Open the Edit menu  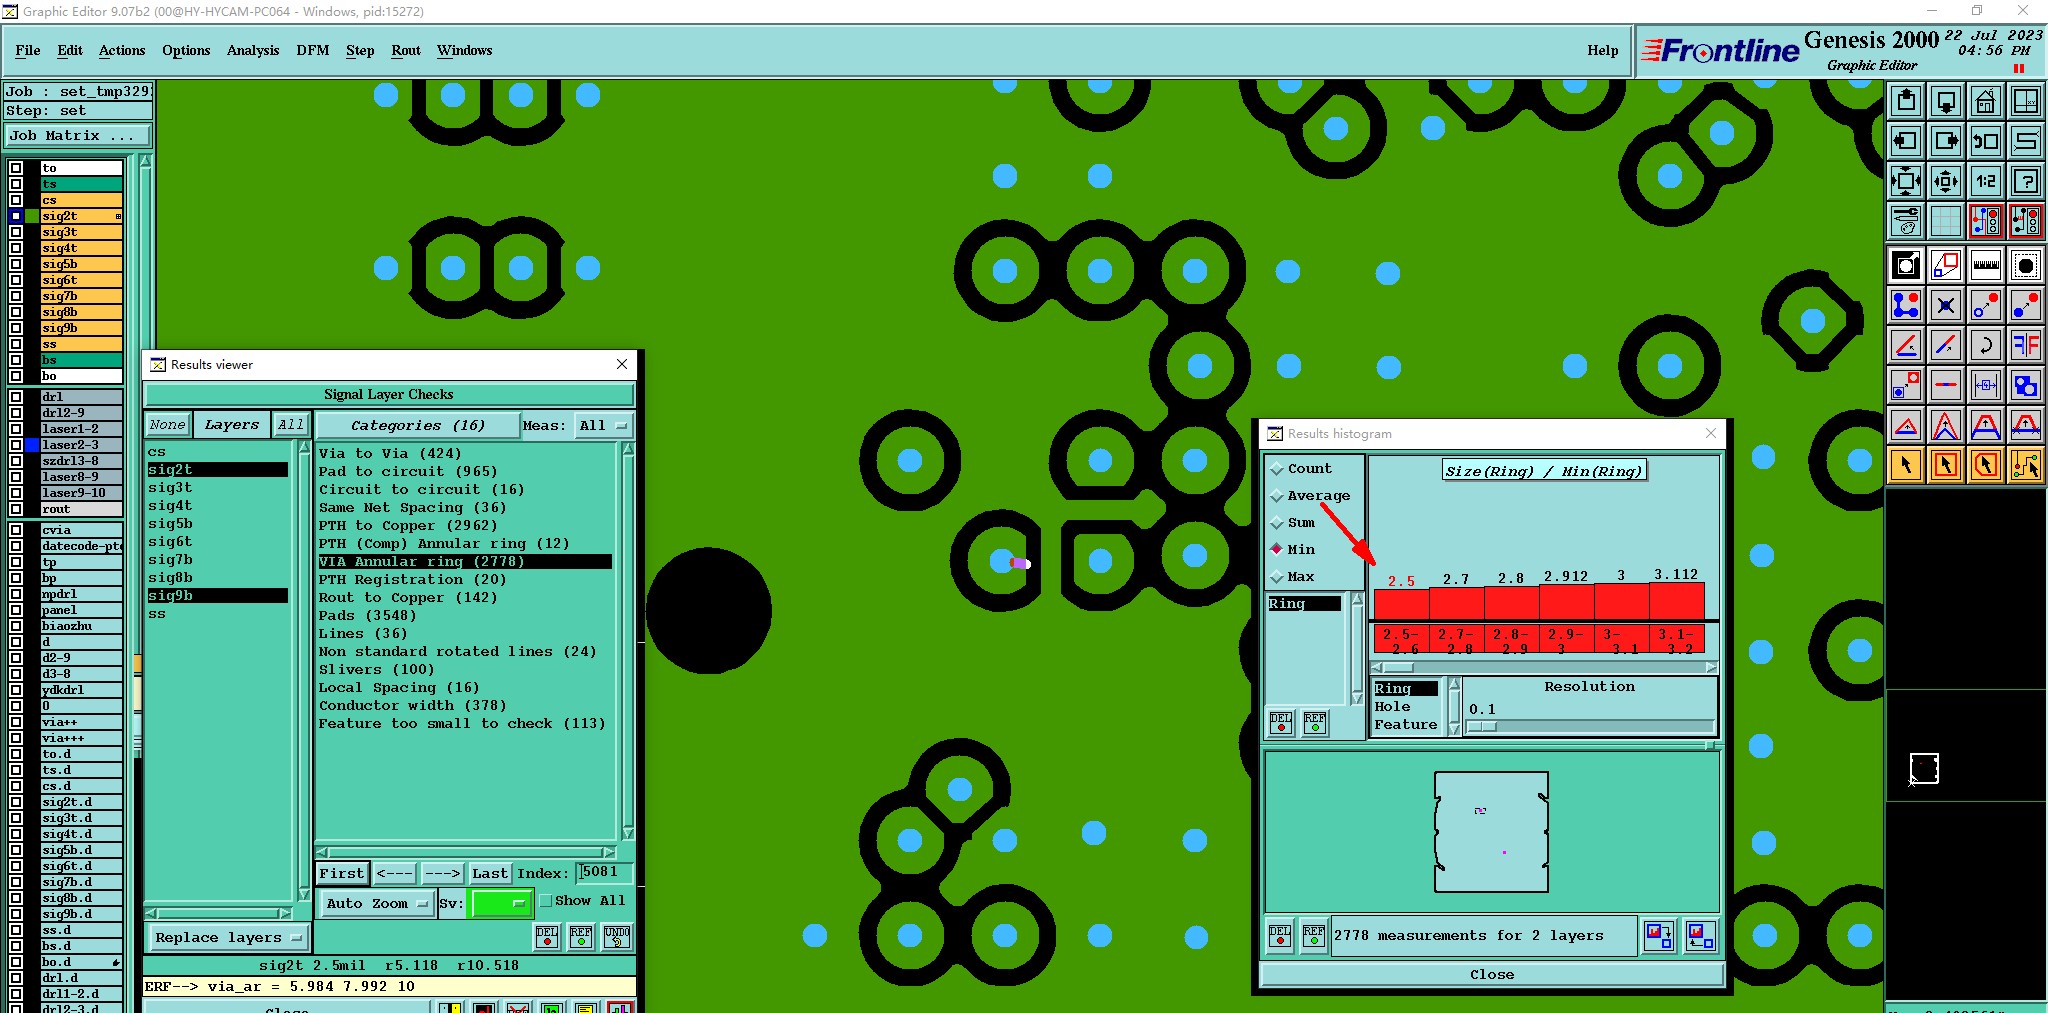pos(70,50)
